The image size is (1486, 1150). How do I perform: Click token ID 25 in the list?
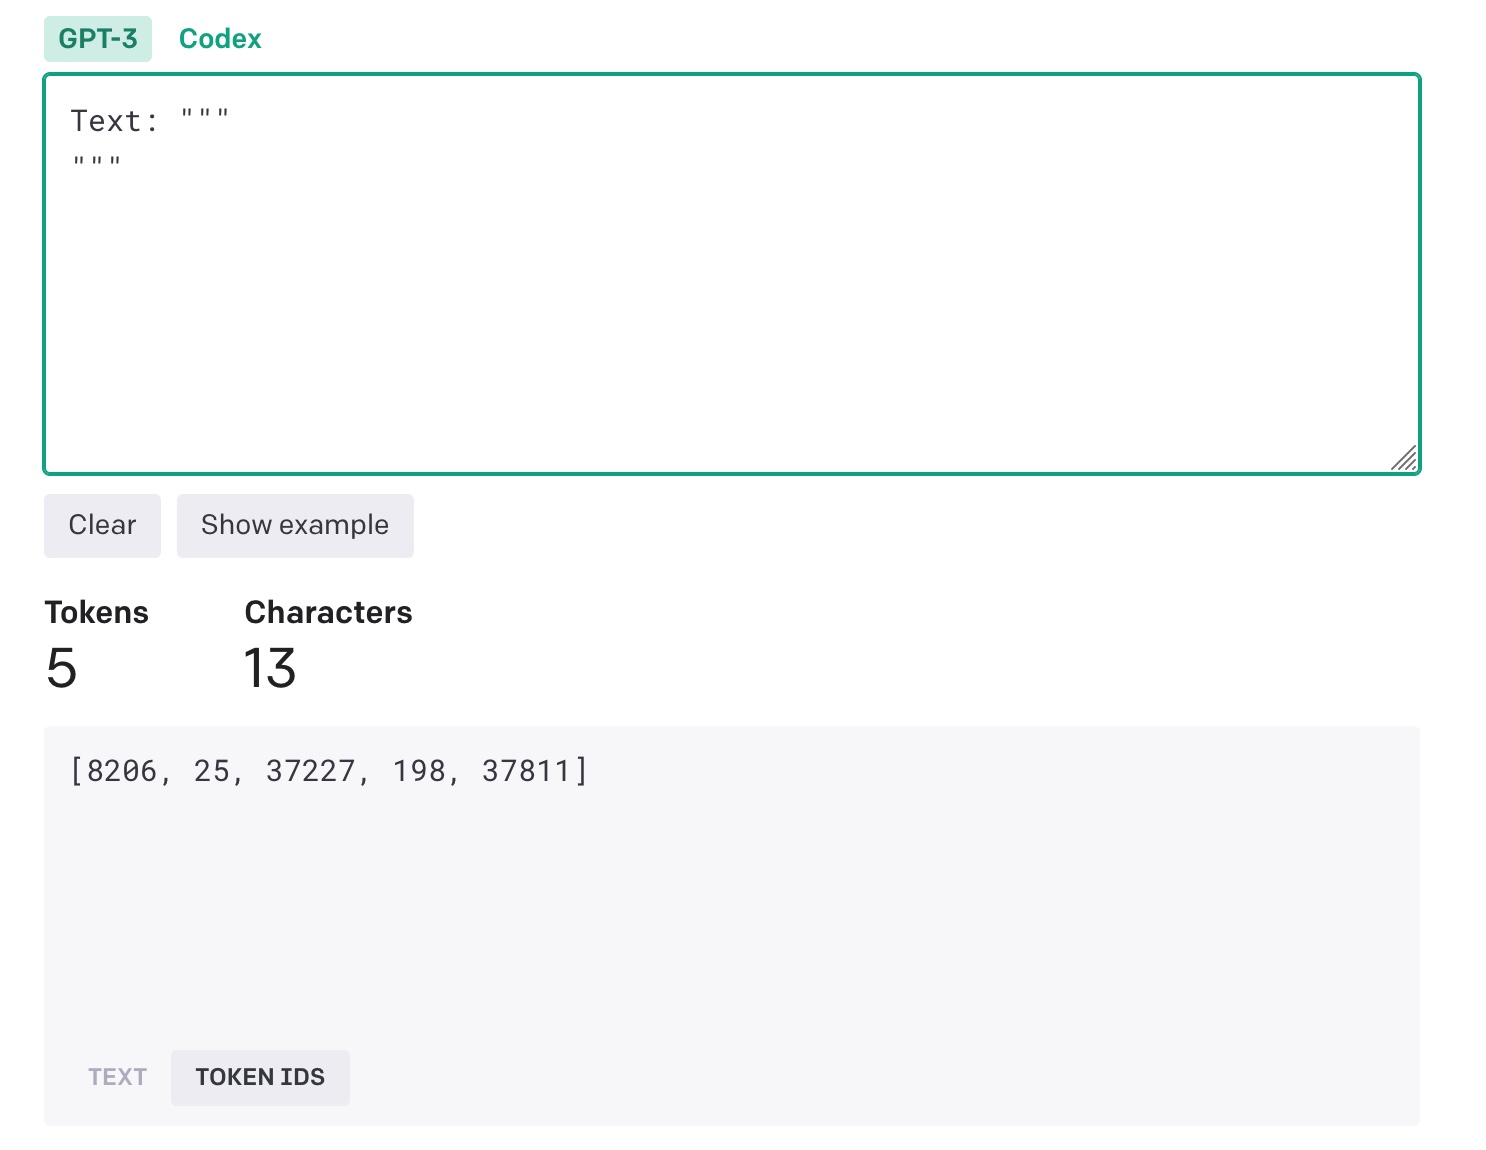click(x=212, y=771)
